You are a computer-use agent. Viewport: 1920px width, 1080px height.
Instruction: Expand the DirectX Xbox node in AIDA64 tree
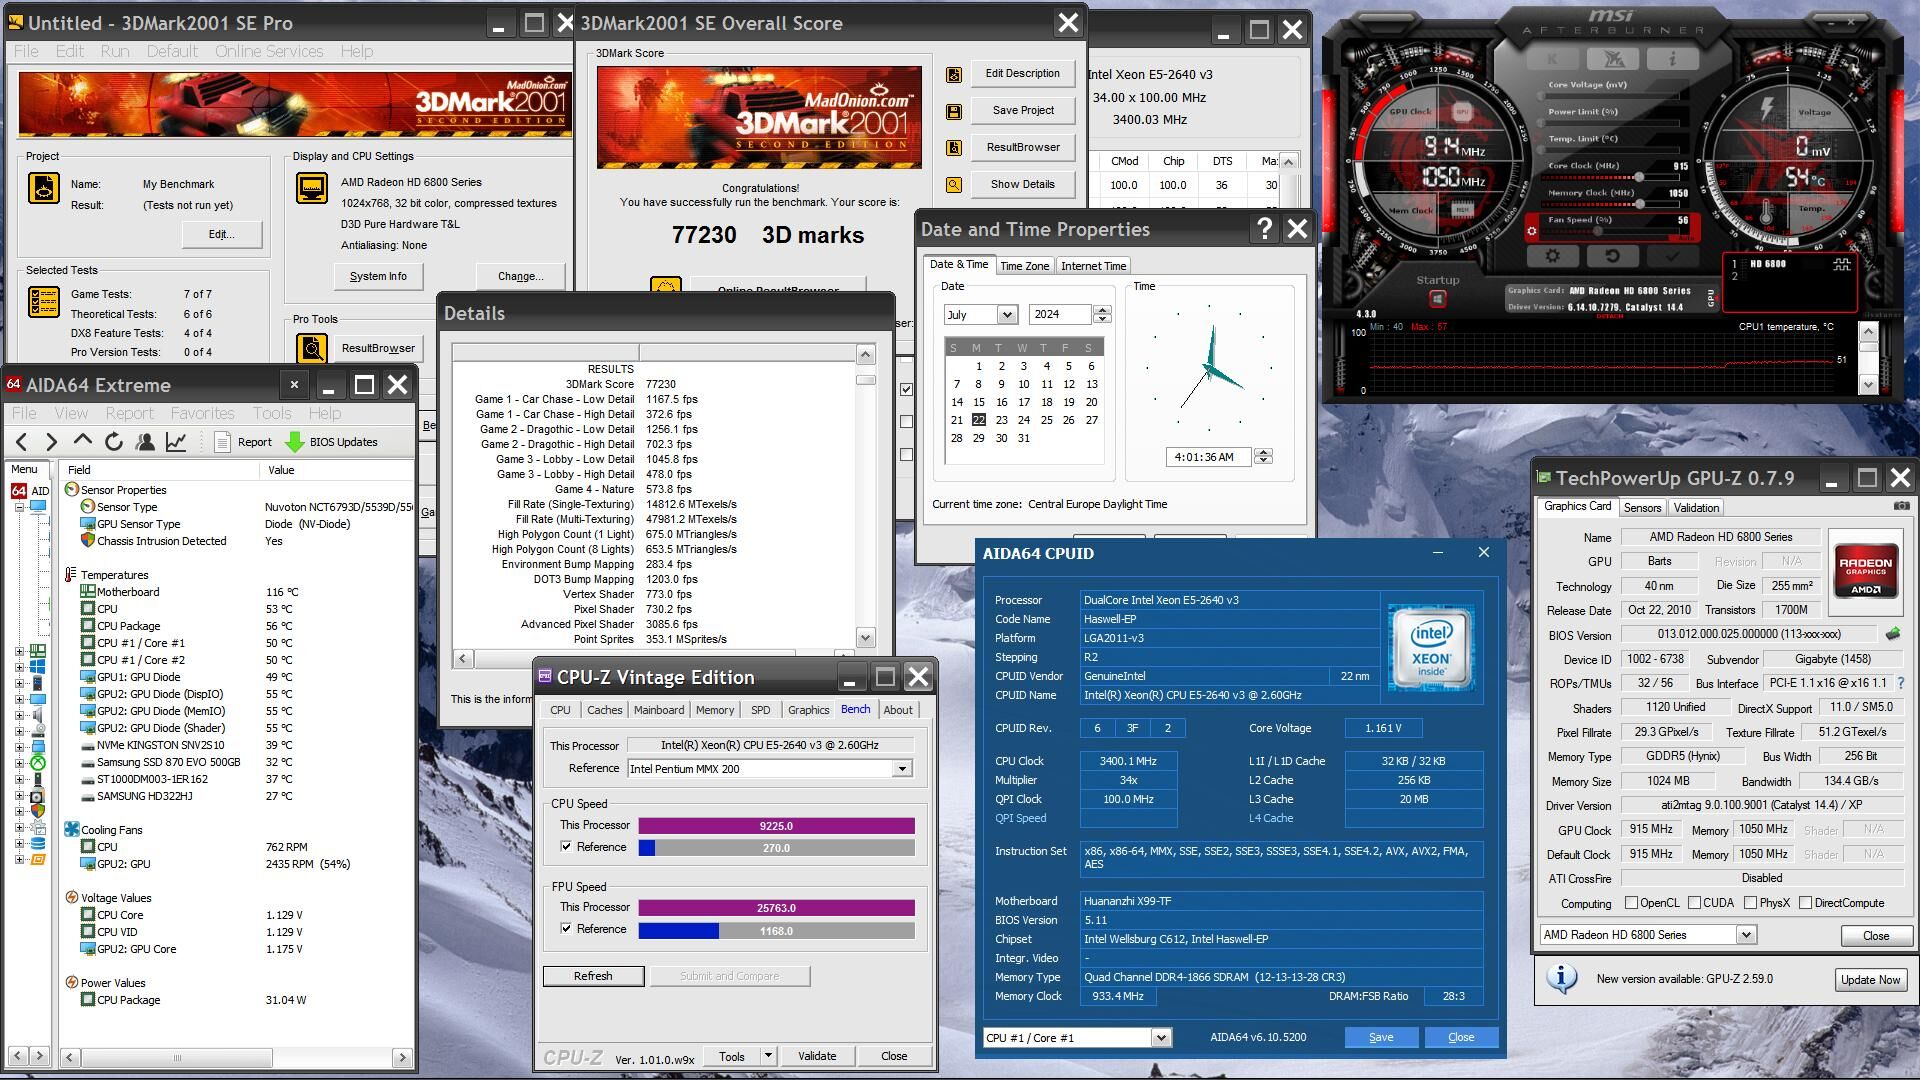[x=19, y=763]
